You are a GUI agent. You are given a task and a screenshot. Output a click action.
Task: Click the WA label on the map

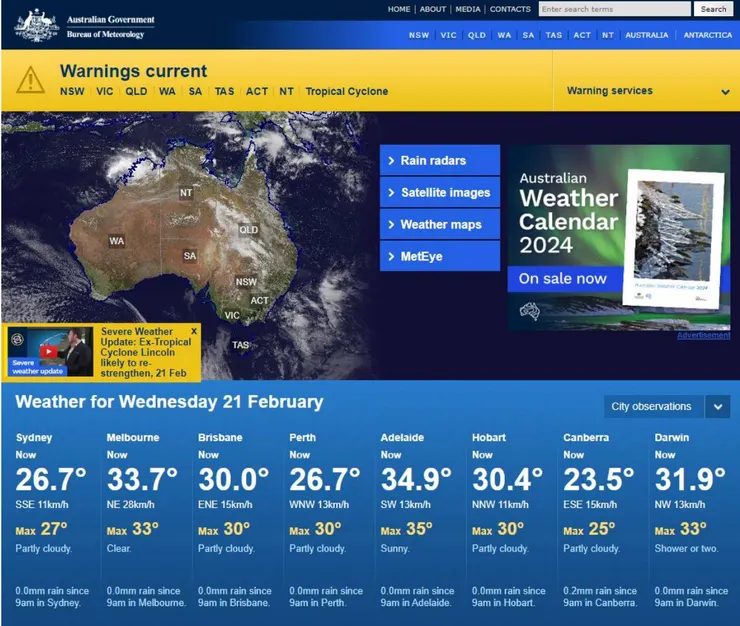[x=117, y=241]
